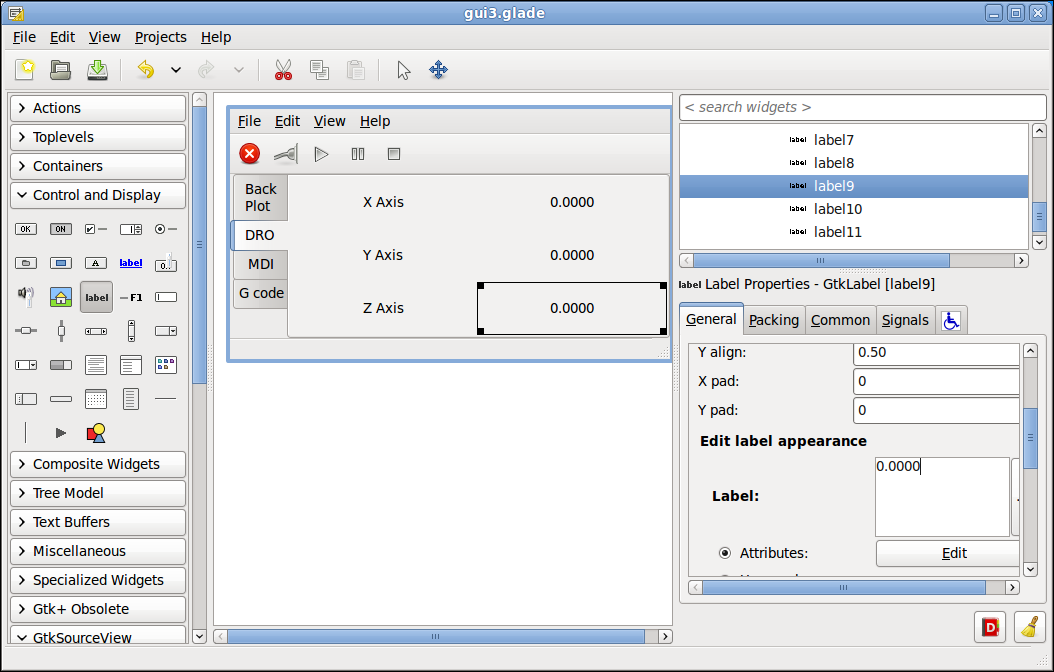Pick the Image widget with house icon
This screenshot has height=672, width=1054.
point(60,297)
